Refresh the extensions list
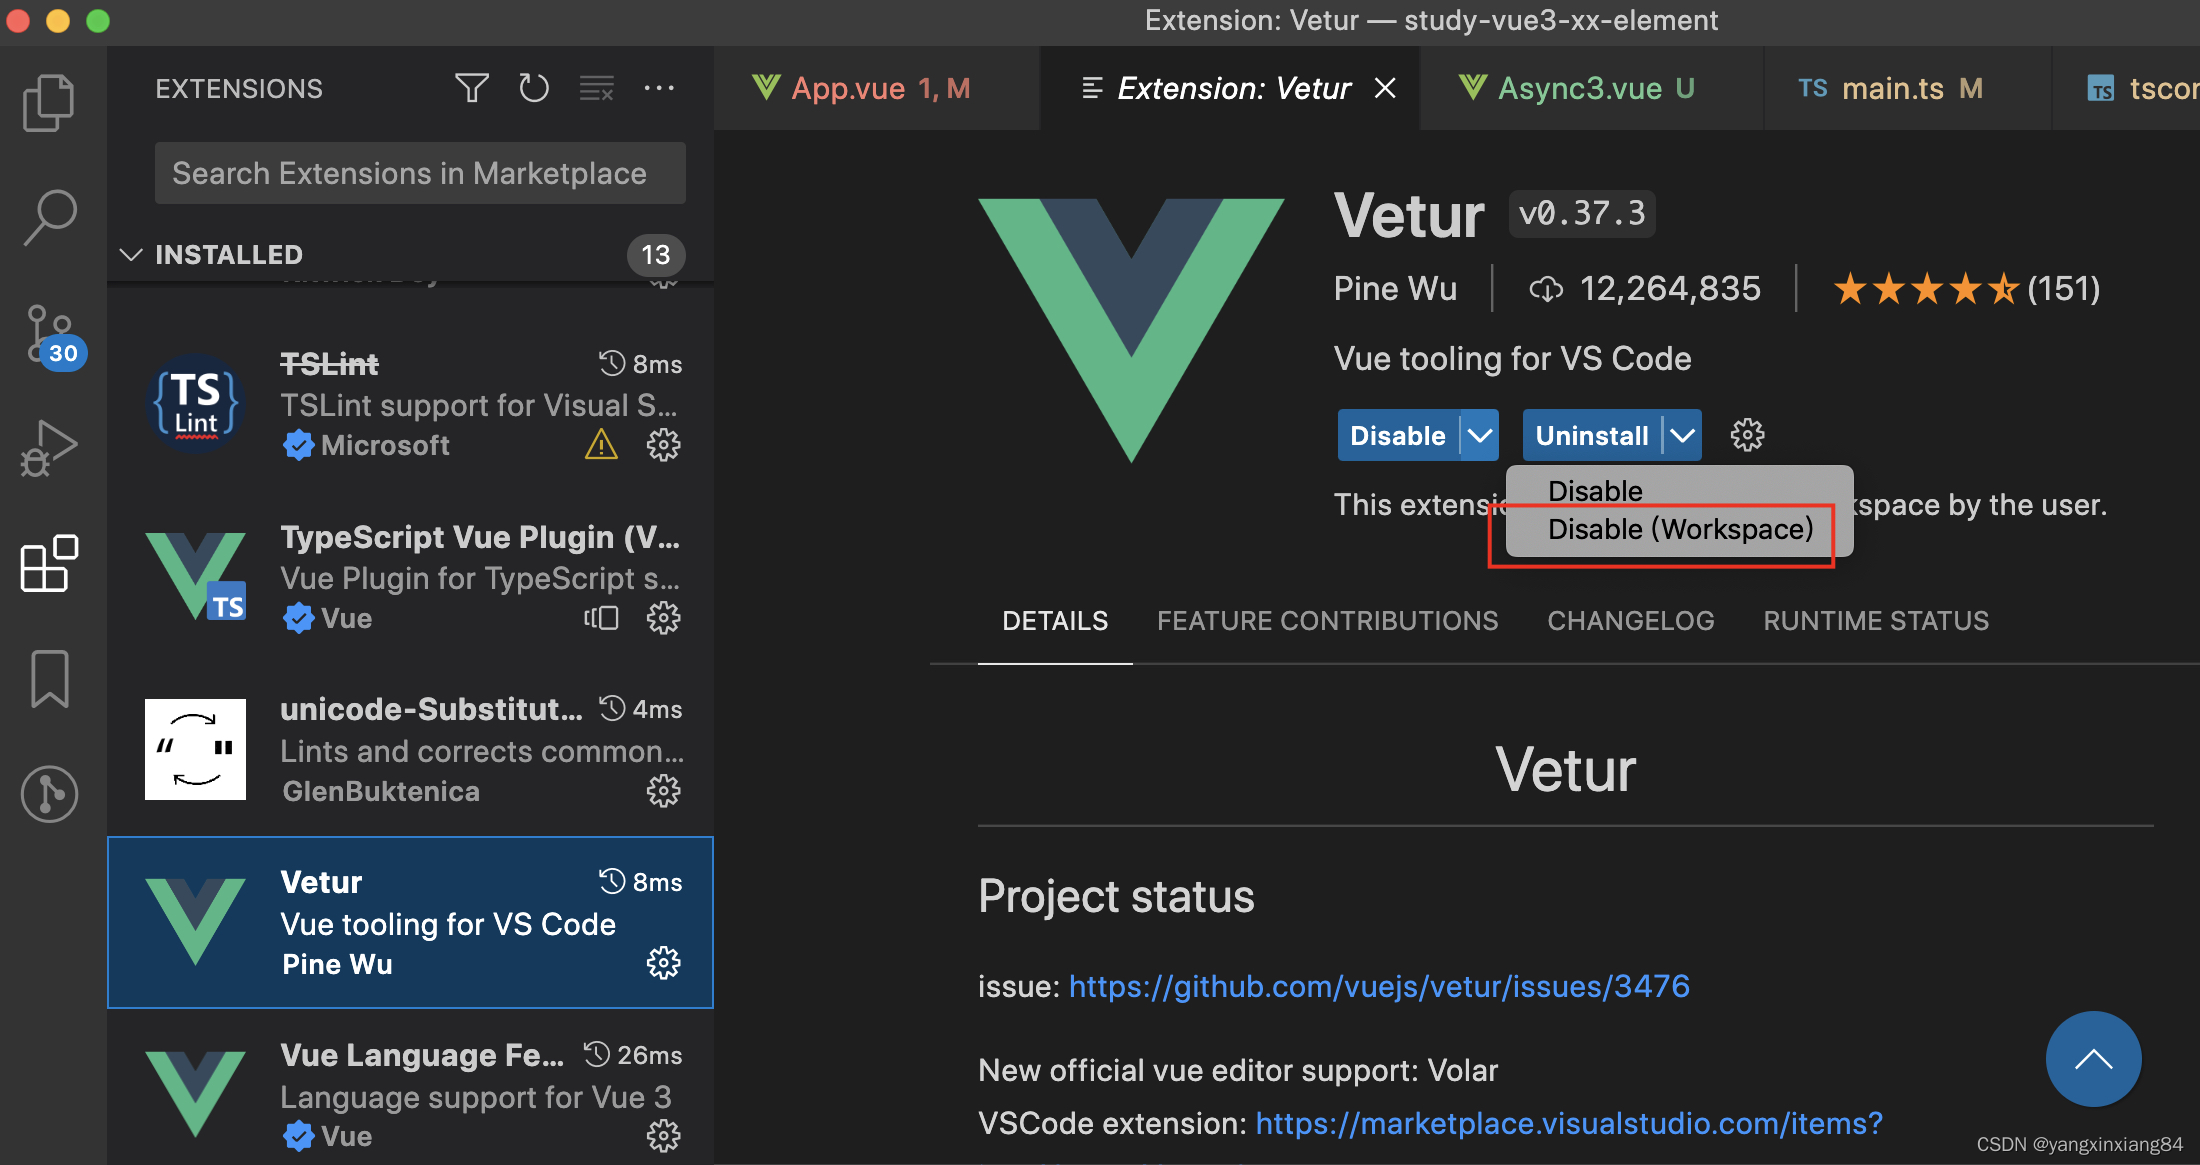The width and height of the screenshot is (2200, 1165). (534, 89)
